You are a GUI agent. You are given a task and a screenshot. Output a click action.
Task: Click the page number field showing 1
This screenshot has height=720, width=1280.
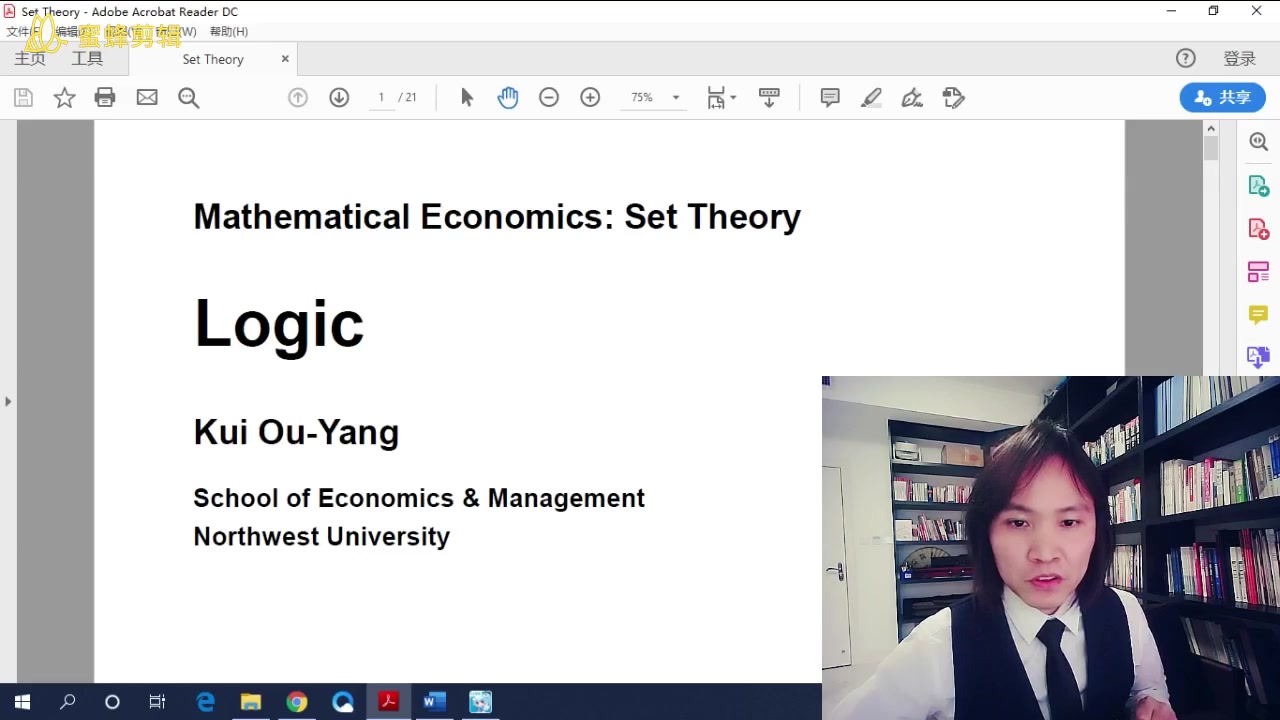[381, 97]
